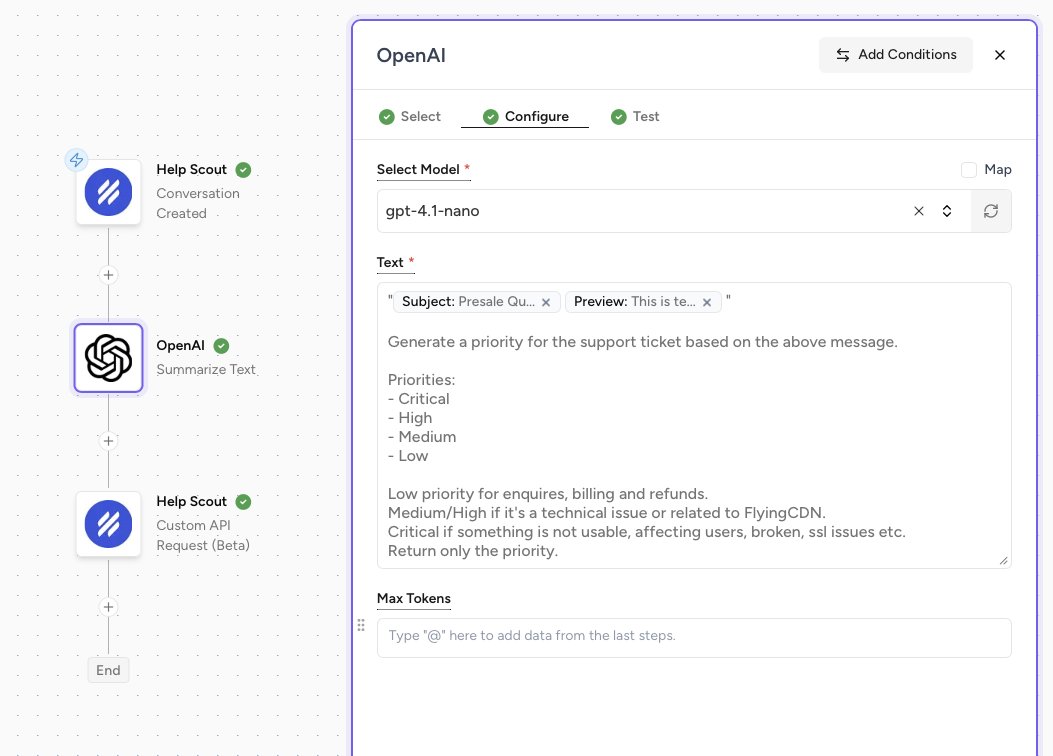Switch to the Select tab
Image resolution: width=1053 pixels, height=756 pixels.
(410, 117)
